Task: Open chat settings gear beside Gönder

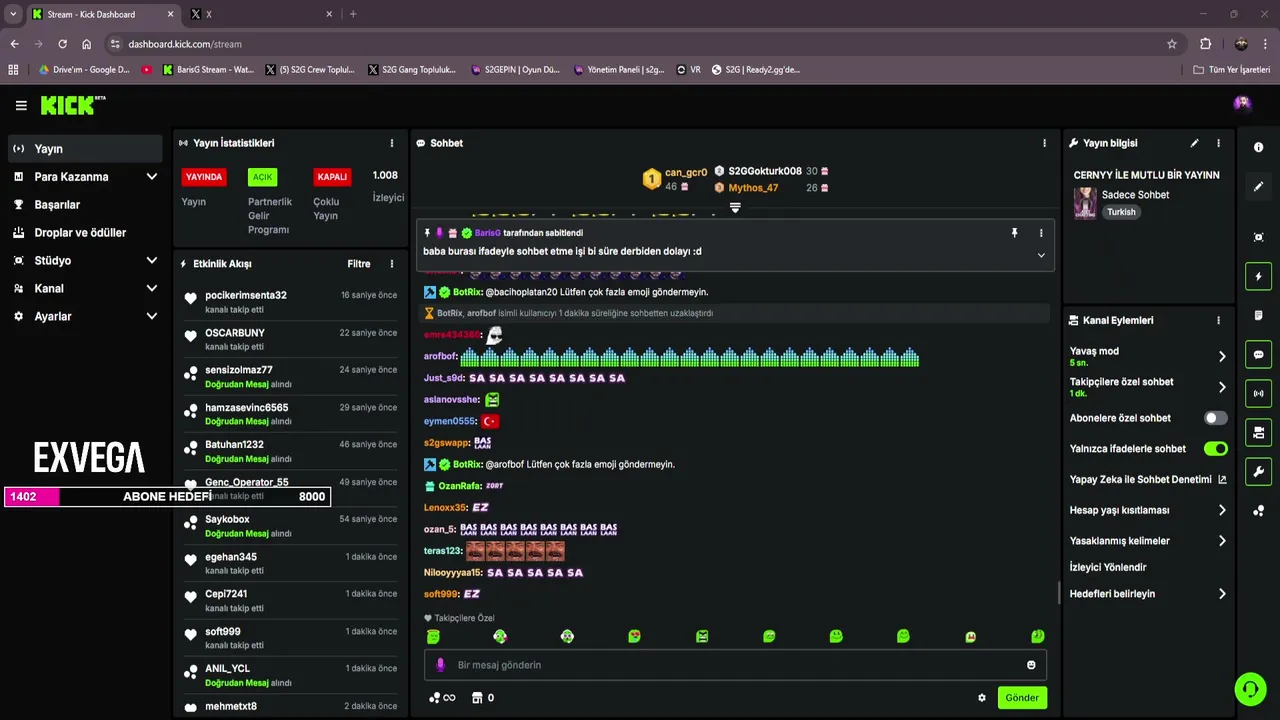Action: pos(981,698)
